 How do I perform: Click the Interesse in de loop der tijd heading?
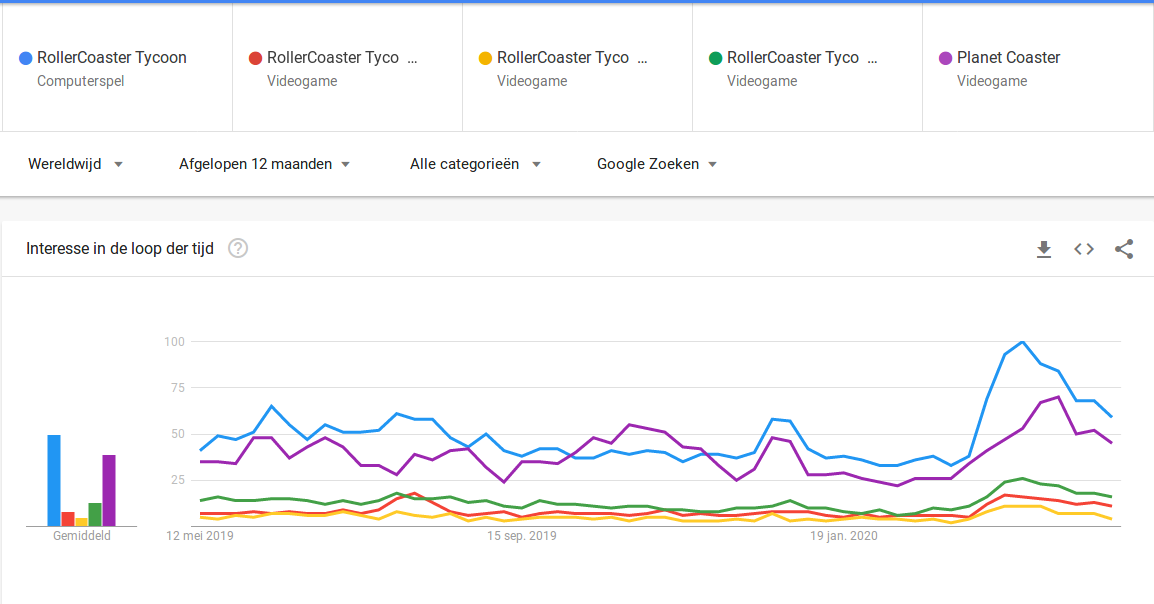[x=120, y=249]
